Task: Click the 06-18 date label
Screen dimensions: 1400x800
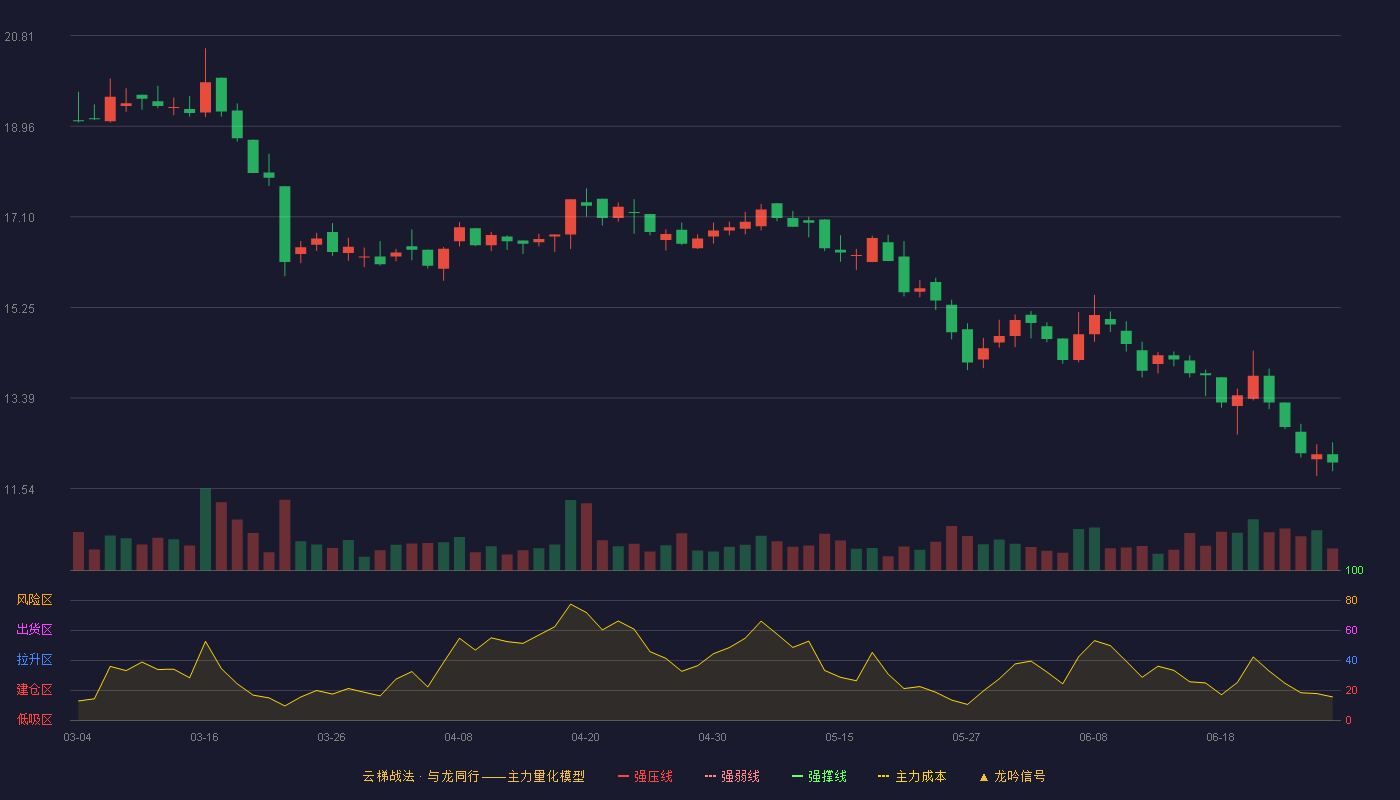Action: point(1220,737)
